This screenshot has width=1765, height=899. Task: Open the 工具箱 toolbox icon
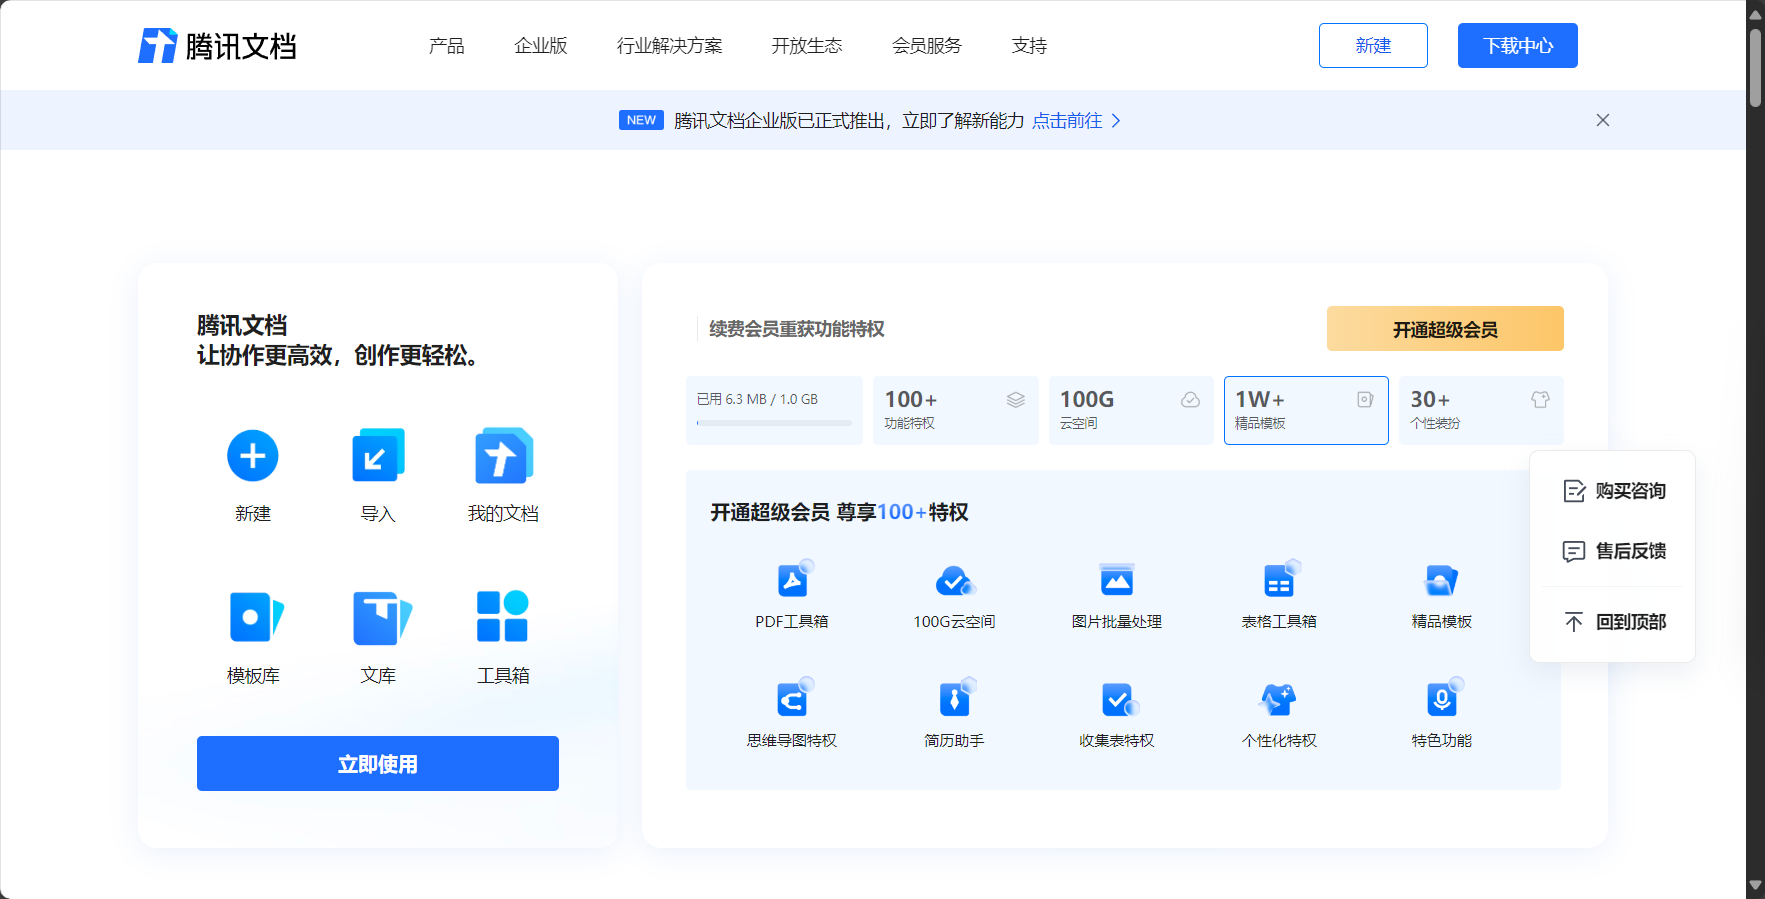click(x=503, y=616)
